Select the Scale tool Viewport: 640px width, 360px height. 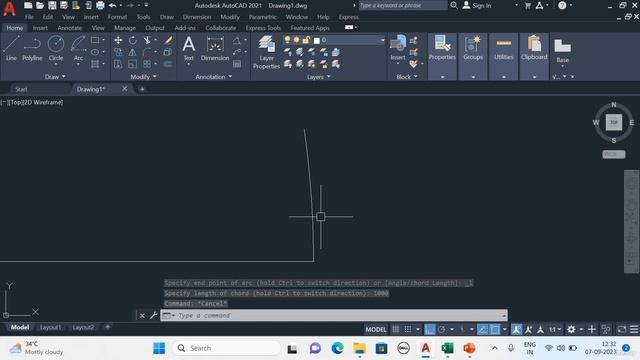coord(133,64)
